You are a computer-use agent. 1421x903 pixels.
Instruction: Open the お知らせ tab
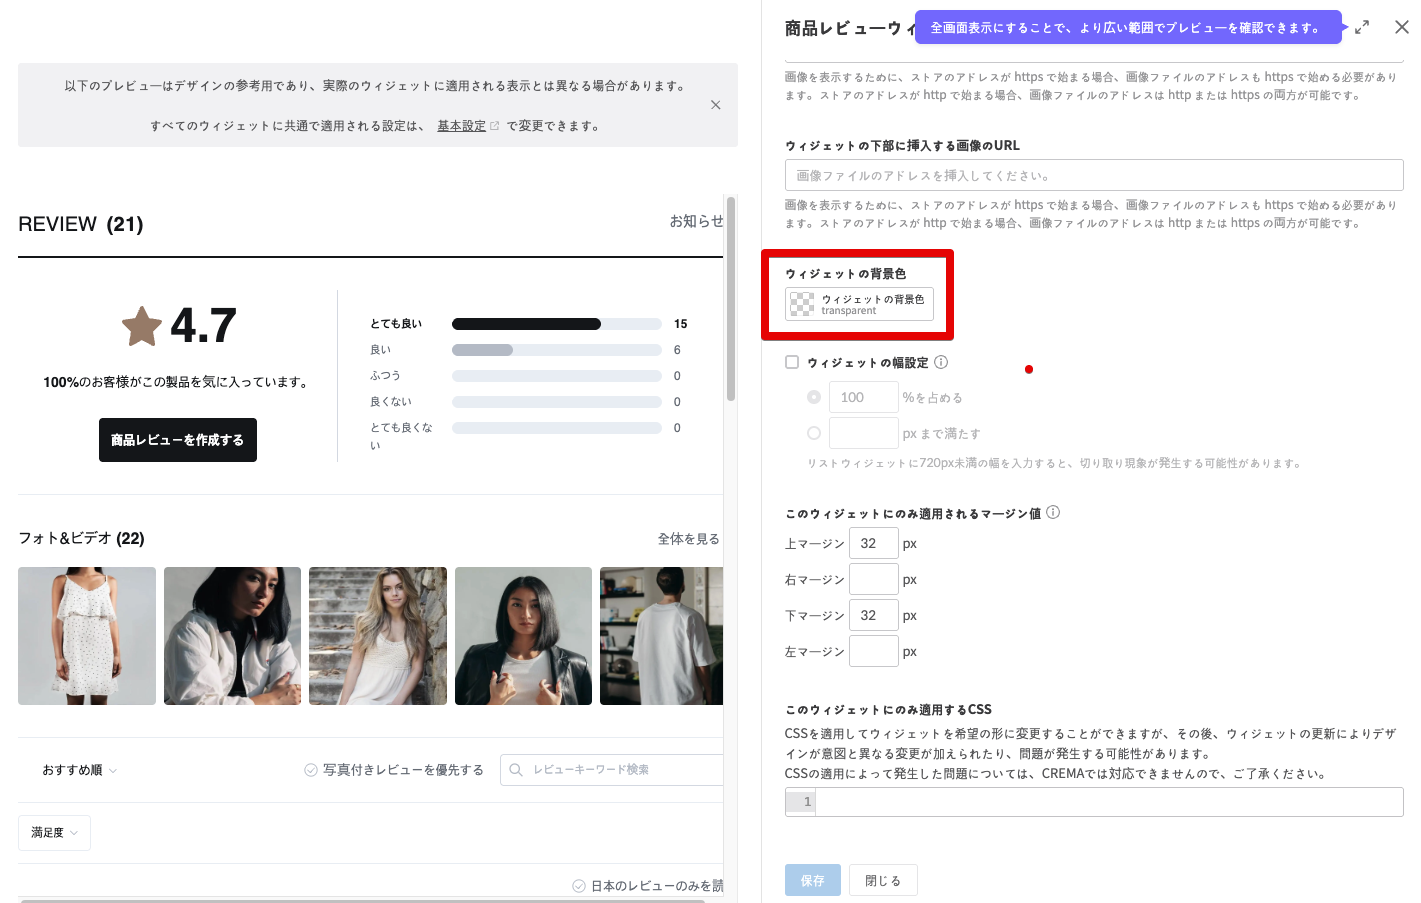[695, 221]
